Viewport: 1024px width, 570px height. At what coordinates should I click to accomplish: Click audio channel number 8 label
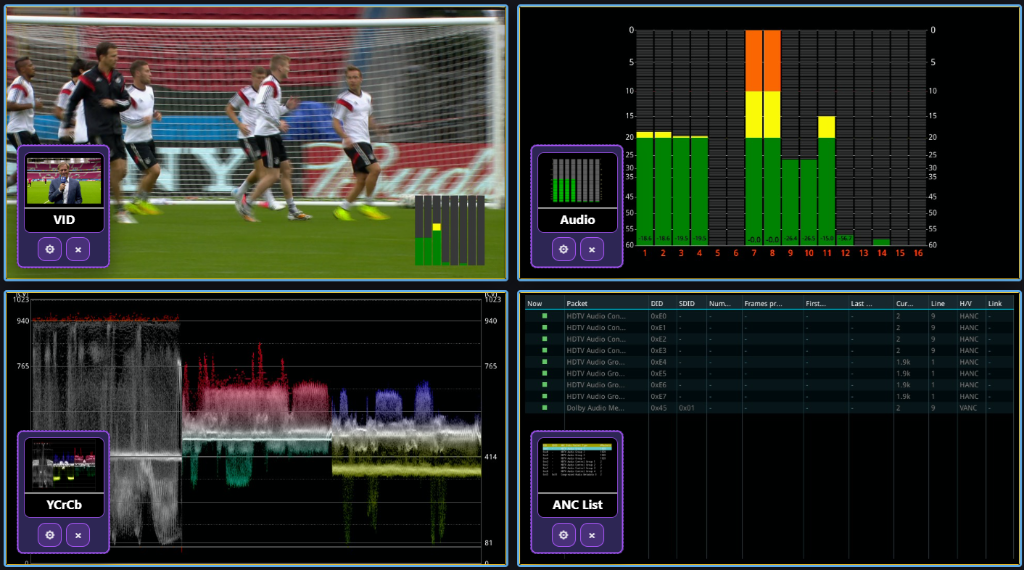point(772,253)
